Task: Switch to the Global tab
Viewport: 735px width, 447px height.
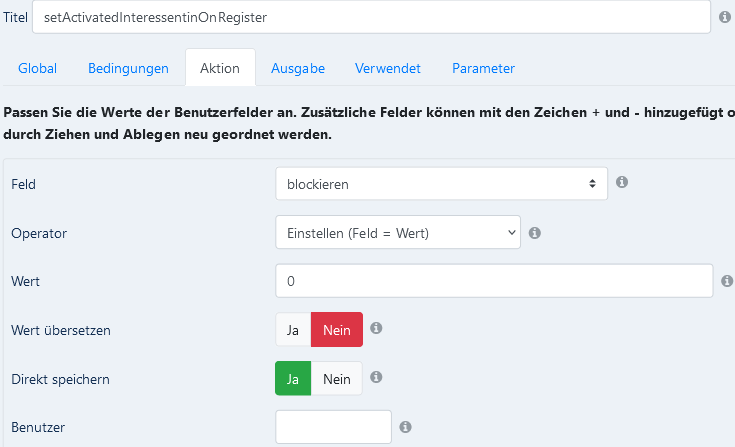Action: click(x=38, y=68)
